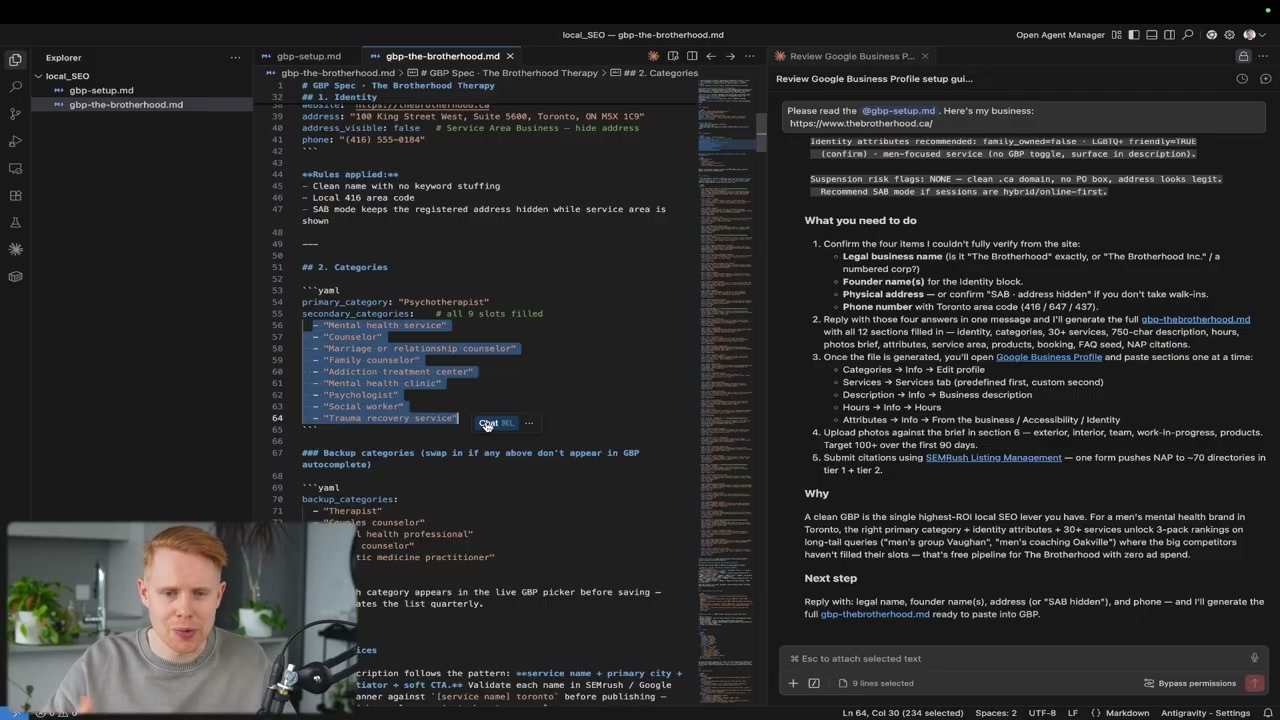Viewport: 1280px width, 720px height.
Task: Click the @gbp-setup.md mention in chat
Action: pyautogui.click(x=898, y=111)
